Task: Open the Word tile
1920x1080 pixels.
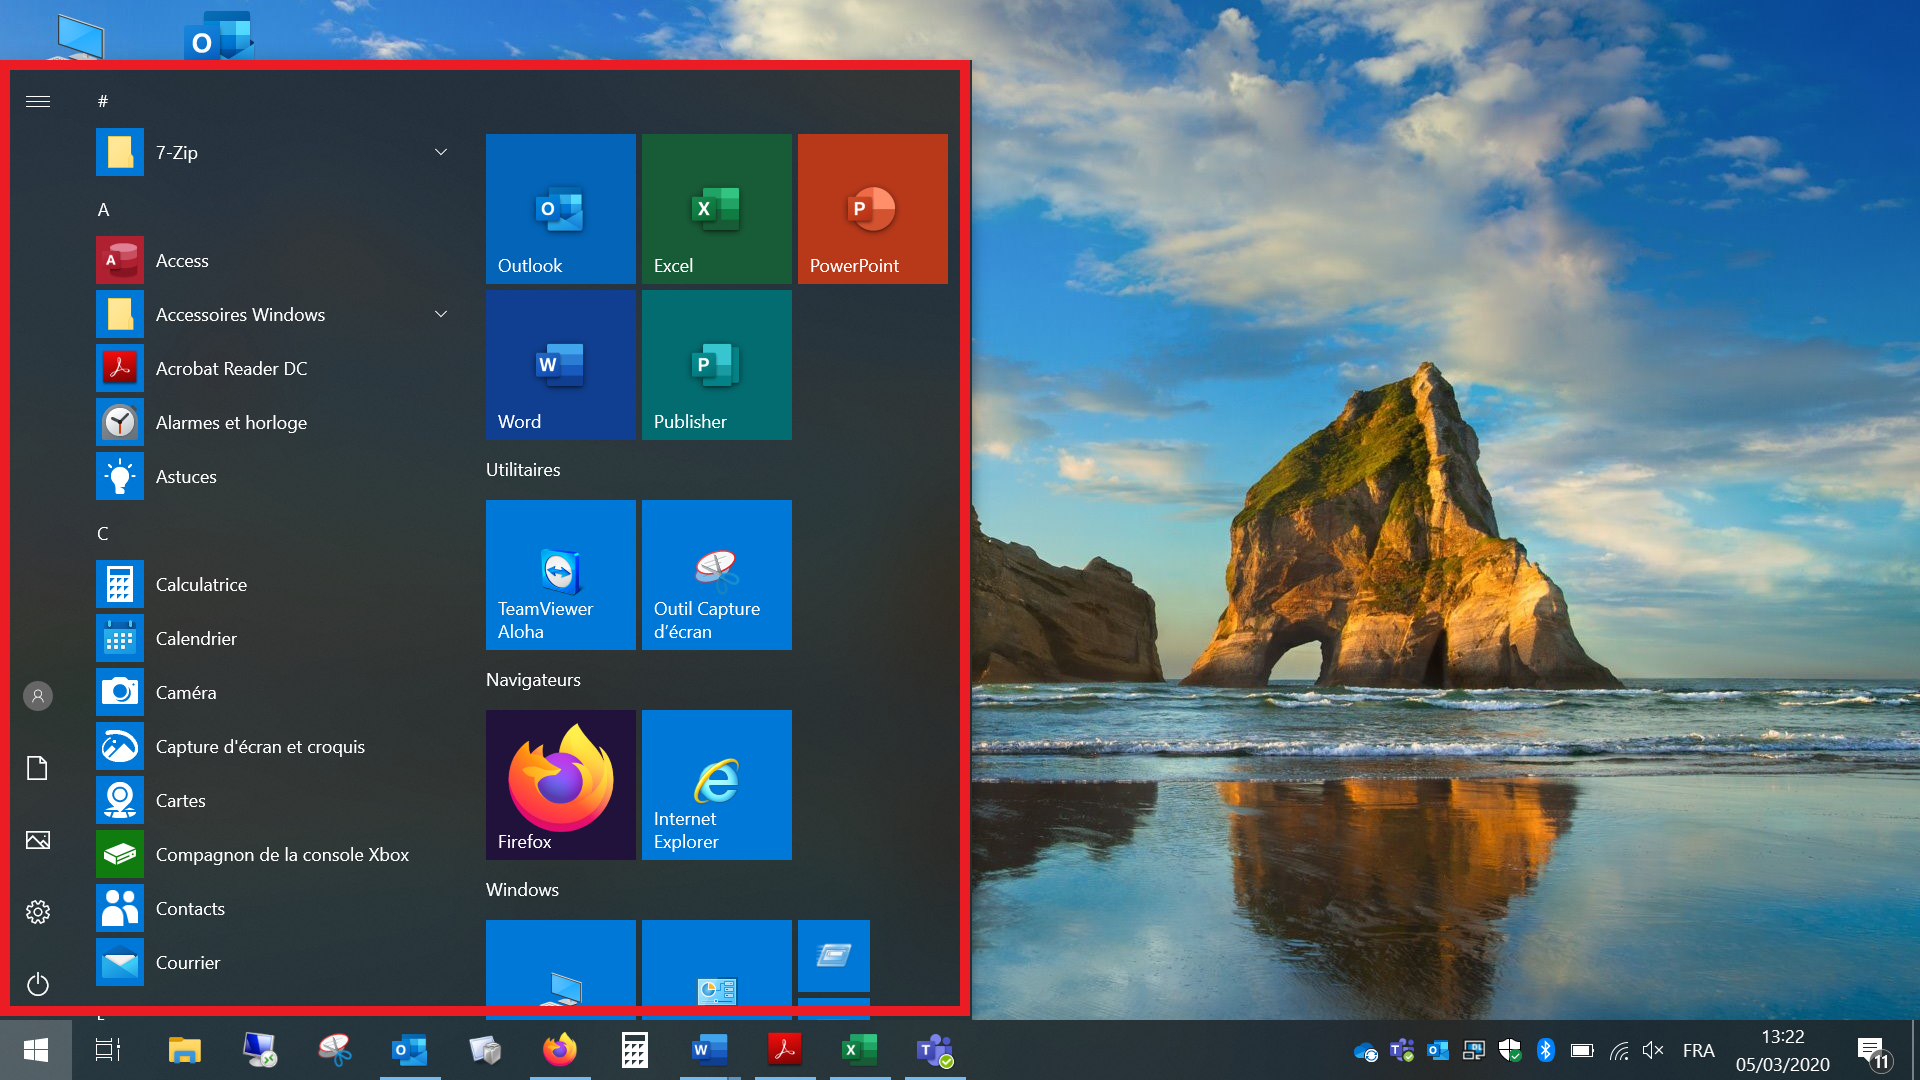Action: coord(561,365)
